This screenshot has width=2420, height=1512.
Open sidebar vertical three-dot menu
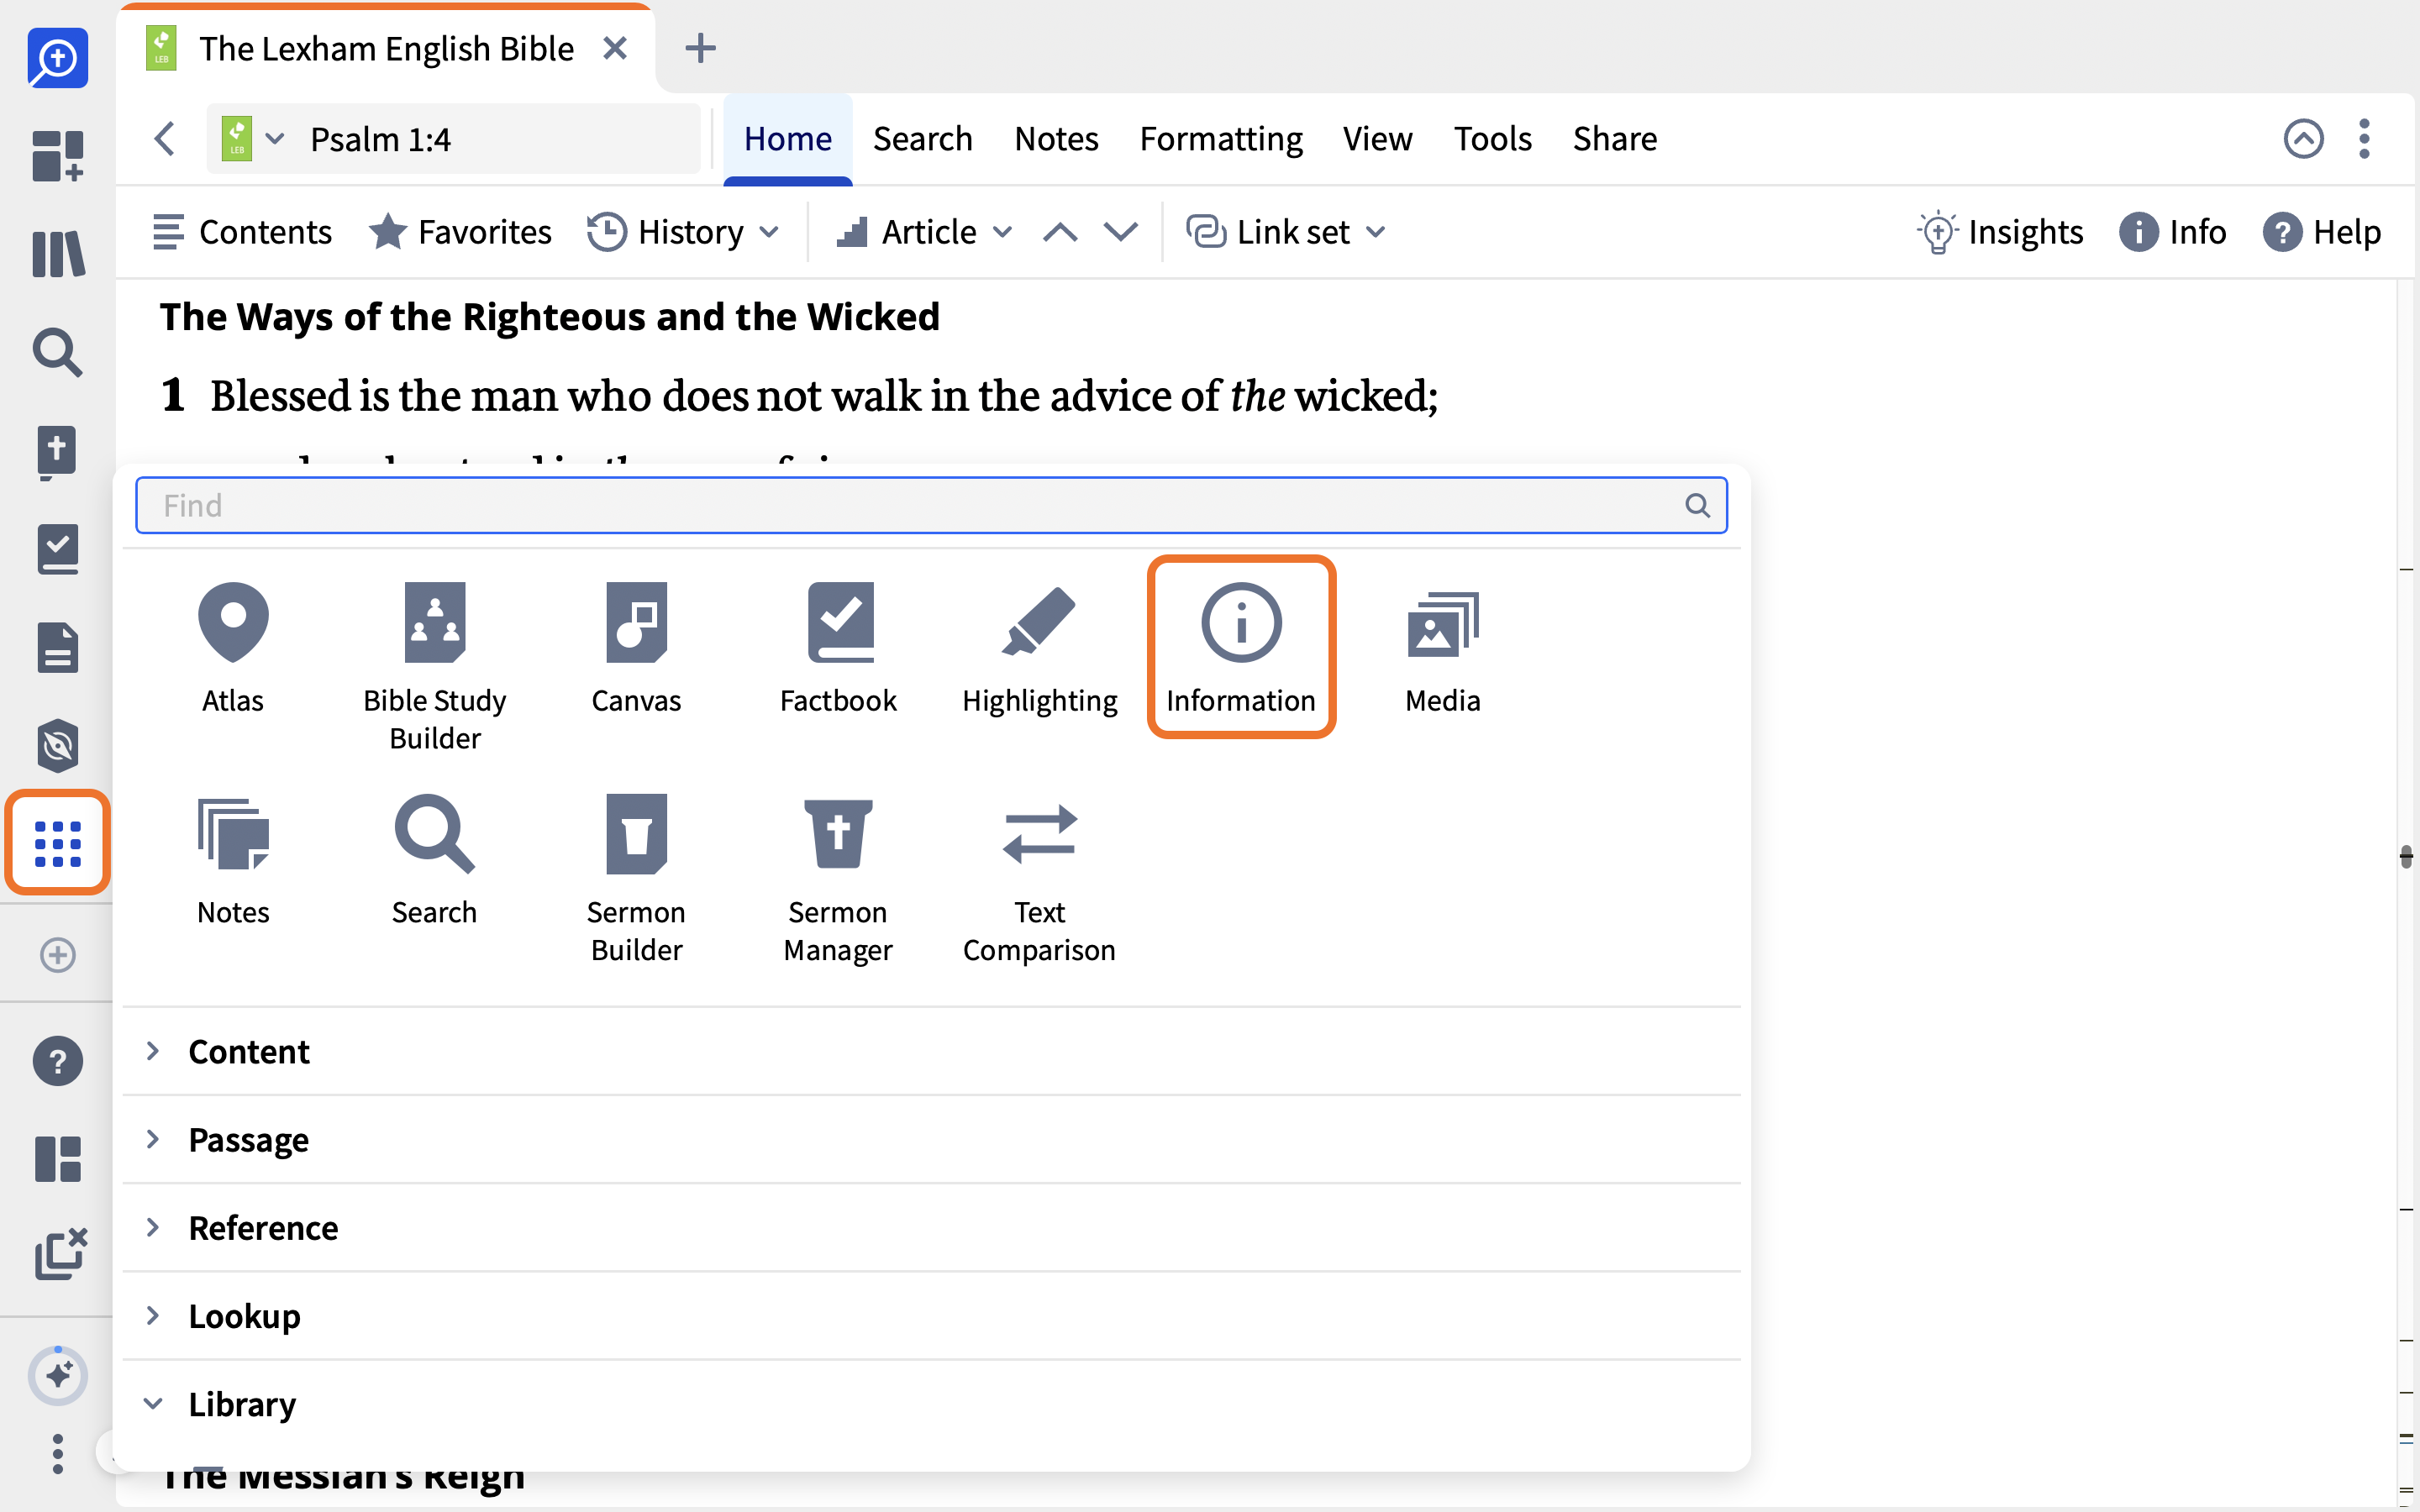58,1453
